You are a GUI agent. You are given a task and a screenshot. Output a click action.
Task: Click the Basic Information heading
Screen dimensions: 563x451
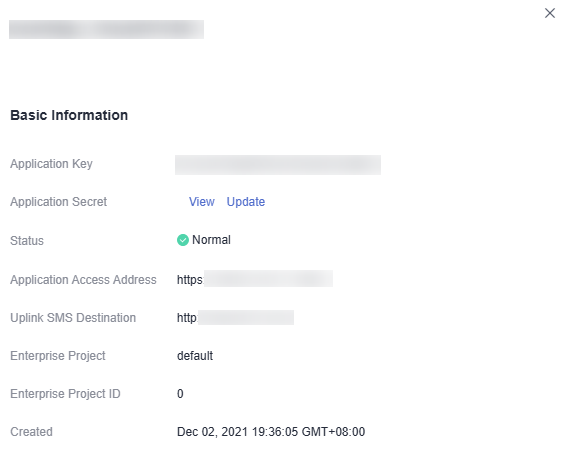pos(69,115)
